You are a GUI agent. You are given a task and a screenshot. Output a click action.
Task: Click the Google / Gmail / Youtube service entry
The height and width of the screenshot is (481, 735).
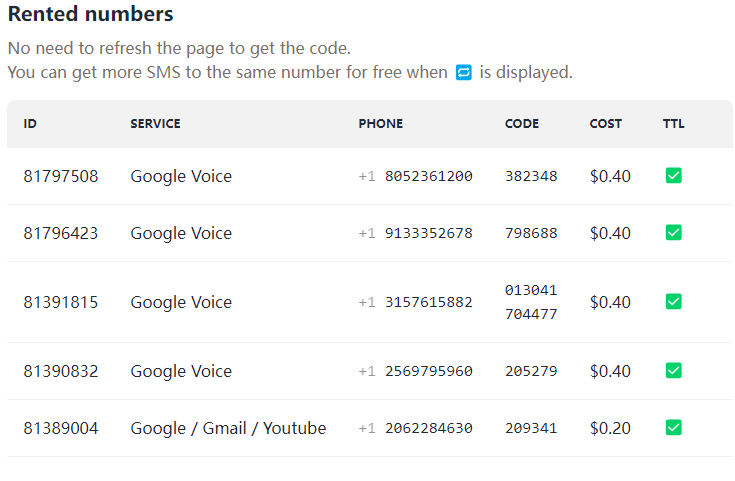click(x=228, y=428)
